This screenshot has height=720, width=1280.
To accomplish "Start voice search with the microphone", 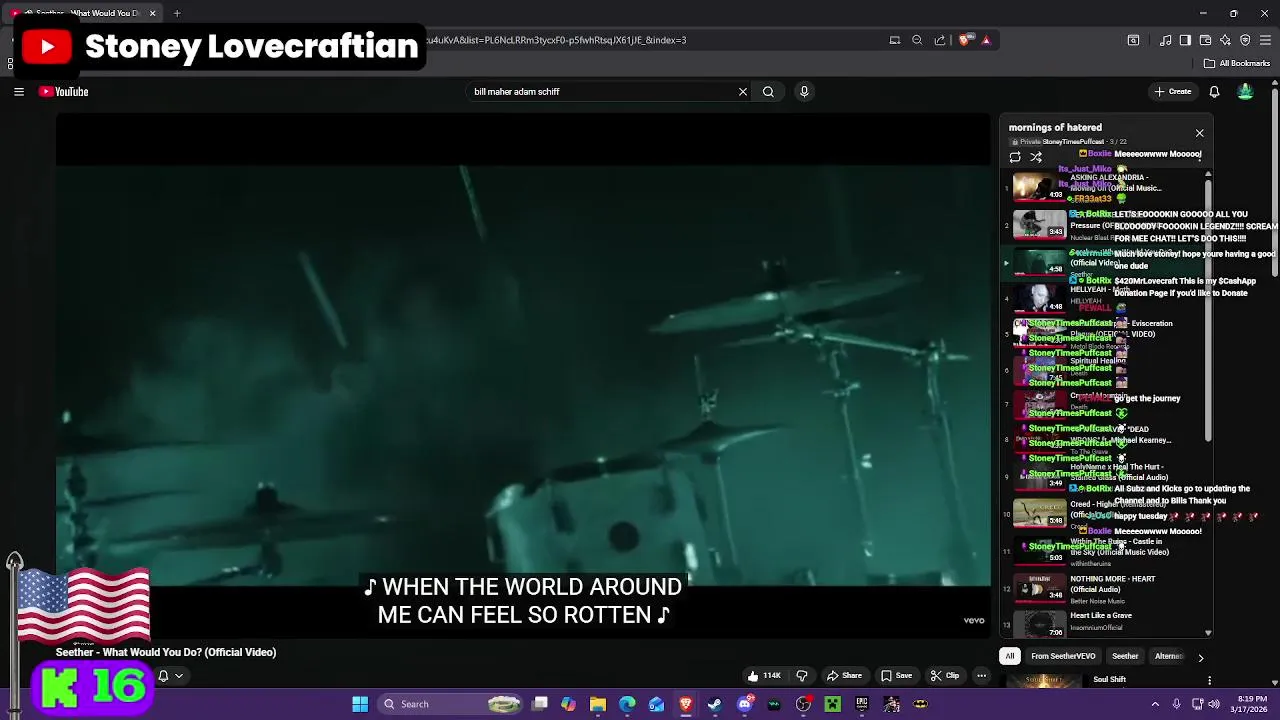I will [804, 92].
